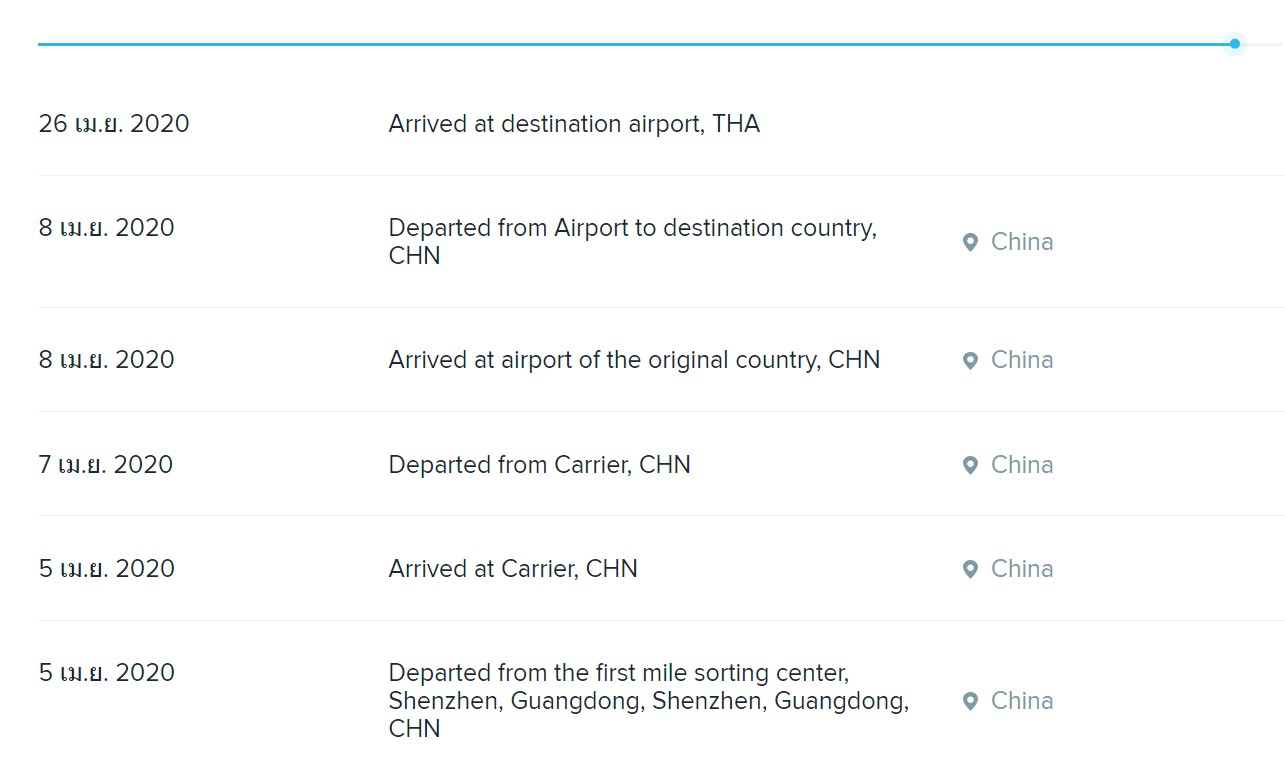This screenshot has width=1285, height=771.
Task: Click "China" label in first mile sorting row
Action: coord(1022,701)
